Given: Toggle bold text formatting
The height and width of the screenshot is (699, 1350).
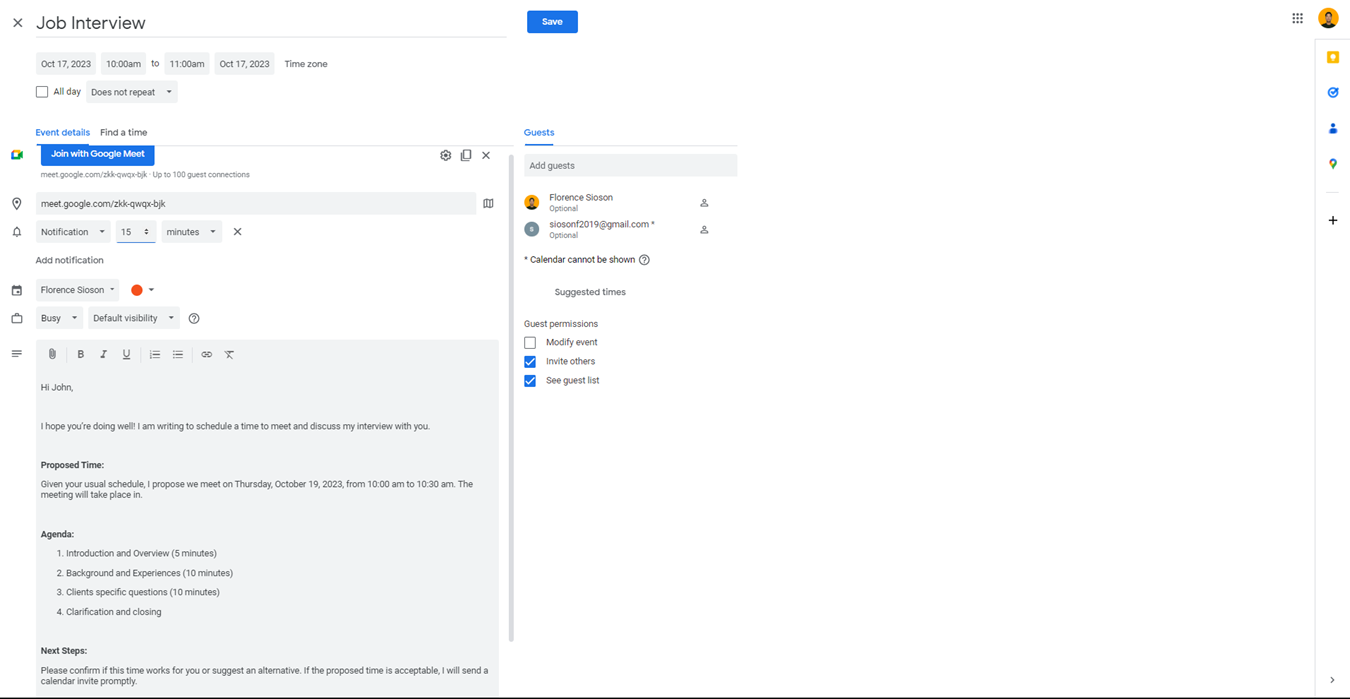Looking at the screenshot, I should [x=81, y=354].
